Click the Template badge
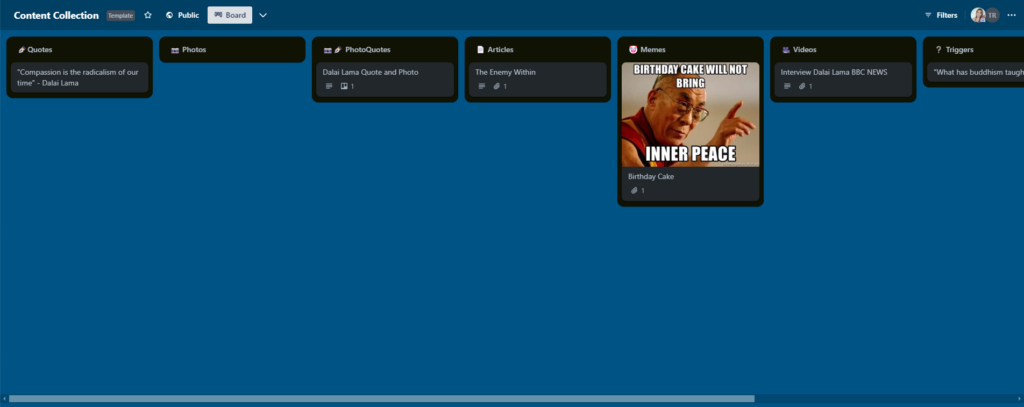The image size is (1024, 407). pos(121,15)
